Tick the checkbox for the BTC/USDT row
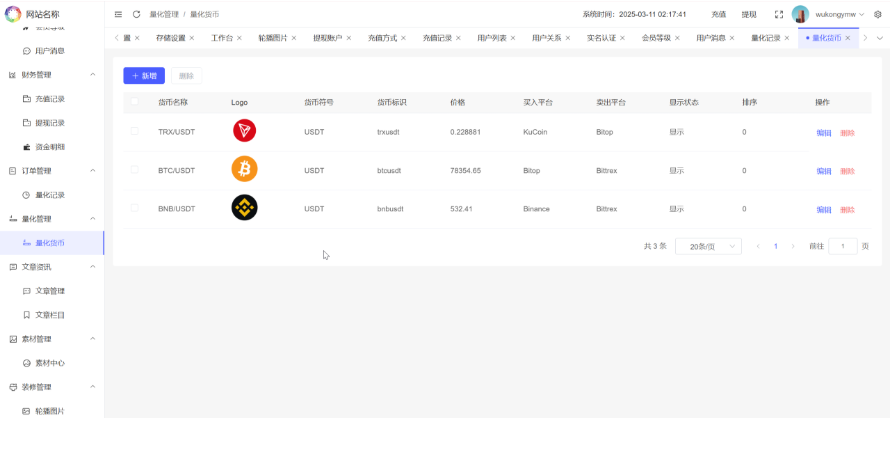 [135, 170]
